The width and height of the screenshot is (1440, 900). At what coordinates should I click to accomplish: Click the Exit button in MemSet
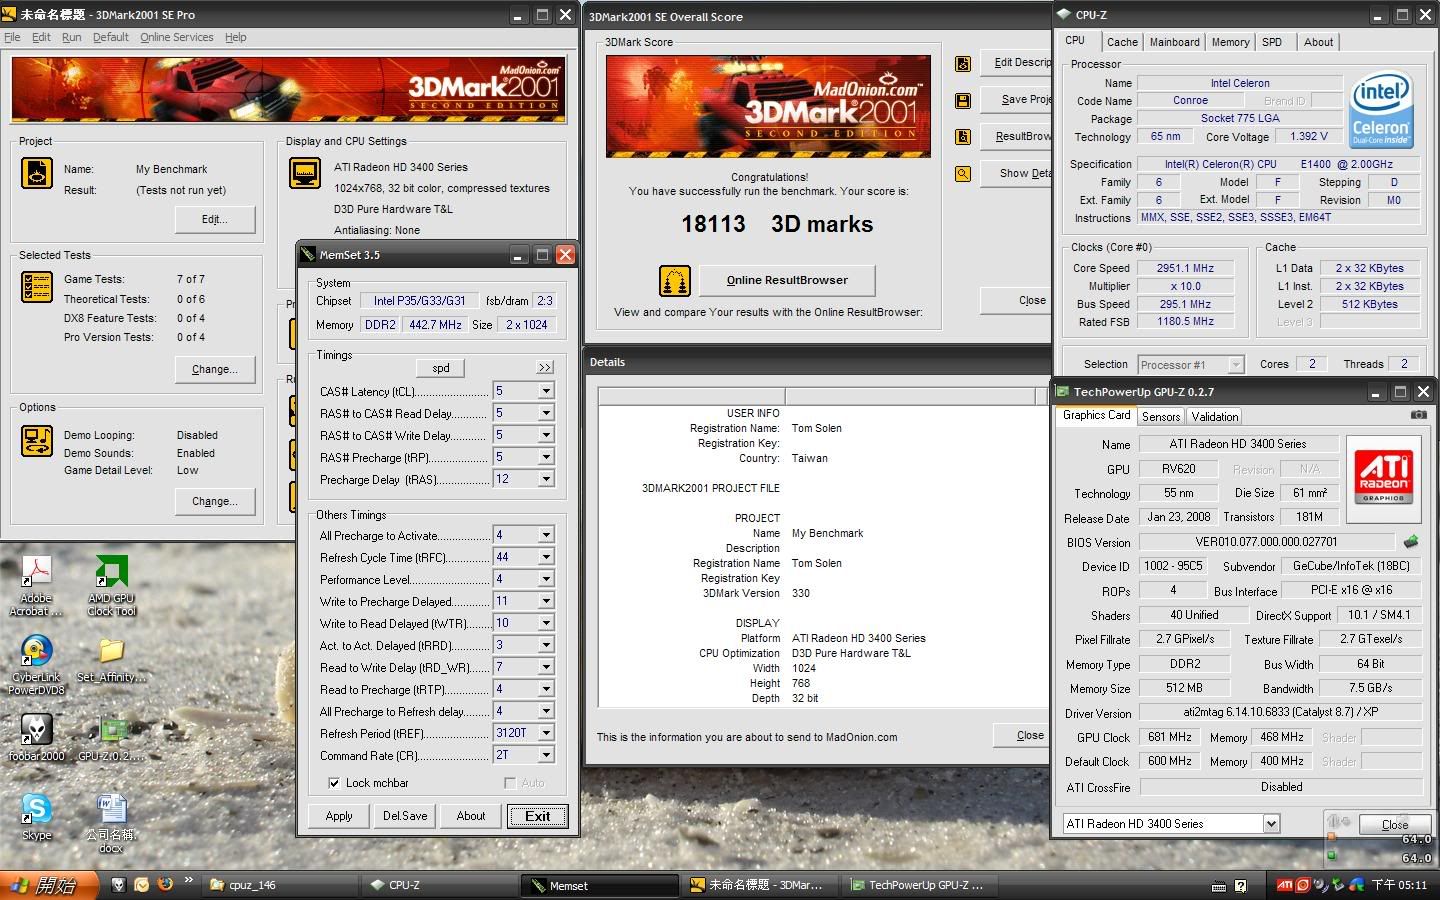(538, 816)
